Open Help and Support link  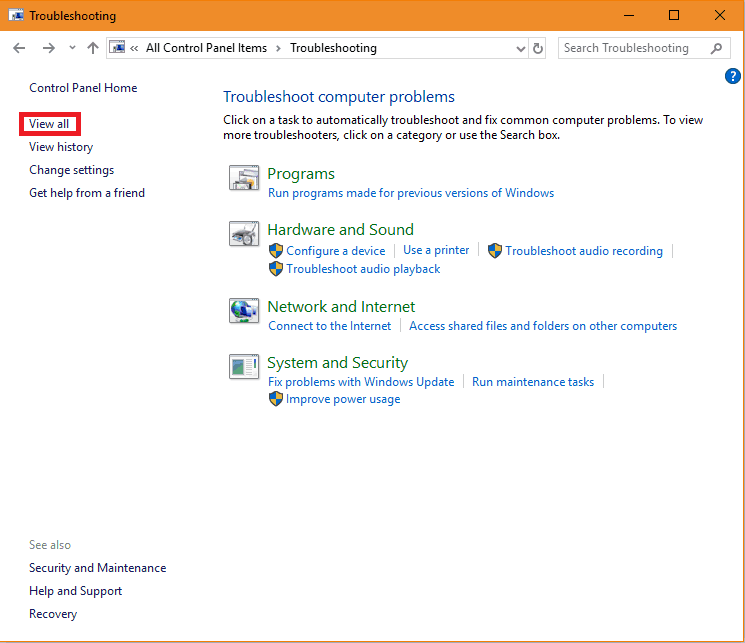click(x=76, y=591)
